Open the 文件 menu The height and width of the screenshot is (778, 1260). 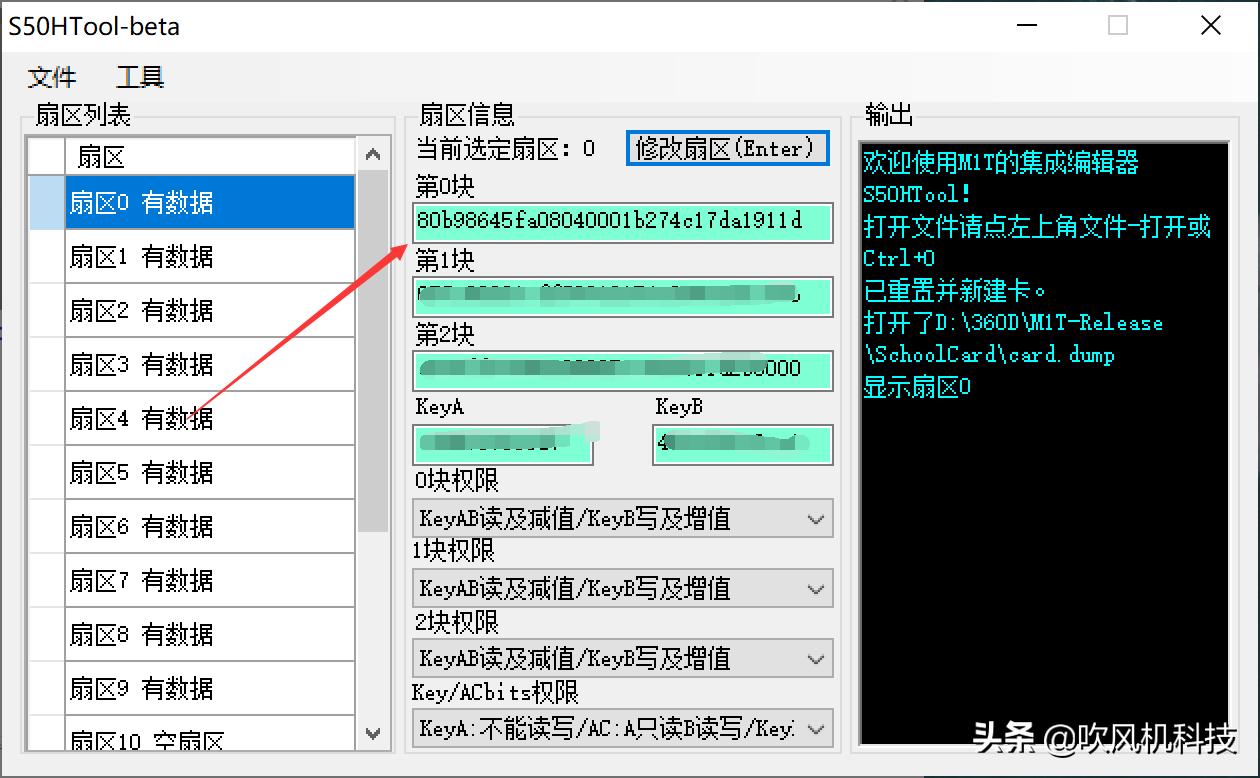[x=52, y=77]
